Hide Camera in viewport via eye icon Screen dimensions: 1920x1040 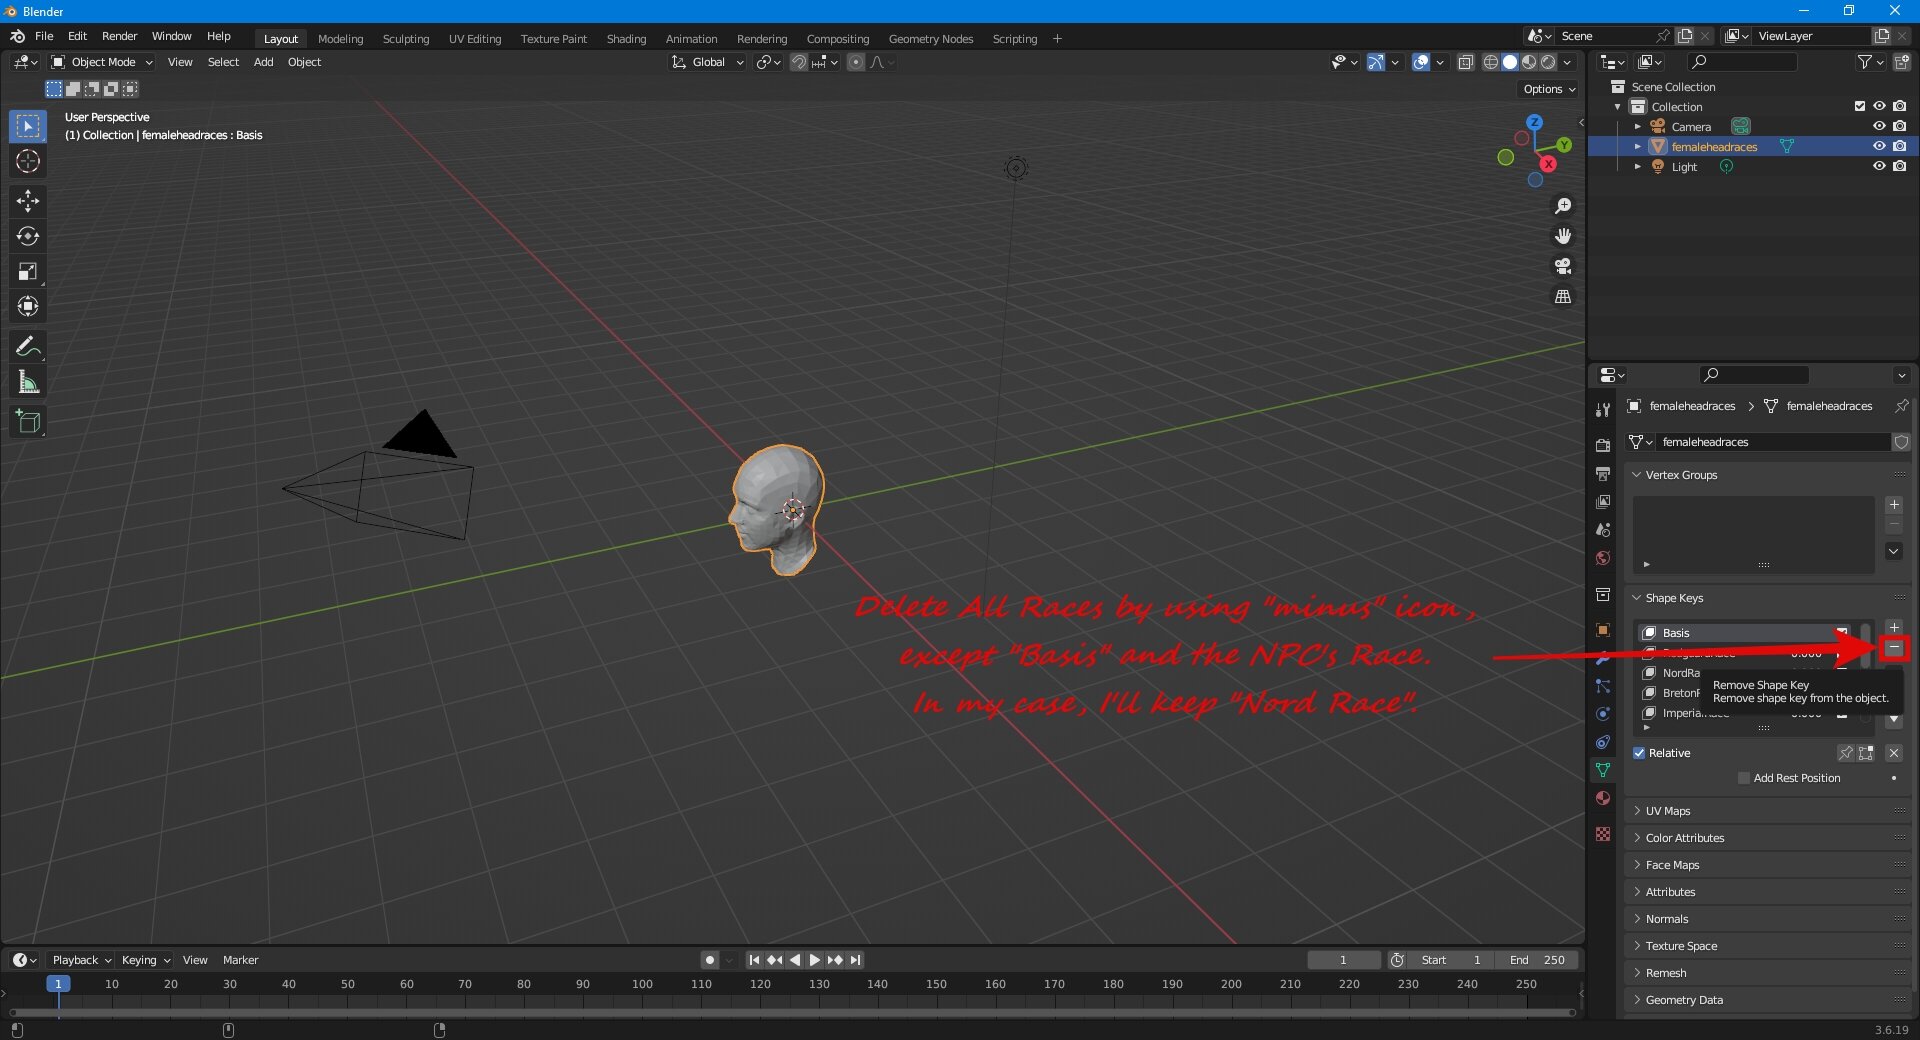(x=1879, y=126)
